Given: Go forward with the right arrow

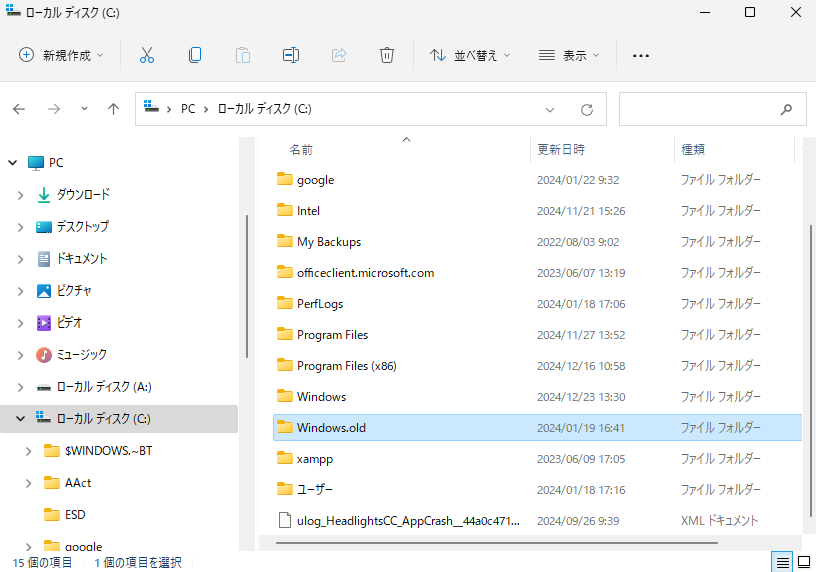Looking at the screenshot, I should coord(54,109).
